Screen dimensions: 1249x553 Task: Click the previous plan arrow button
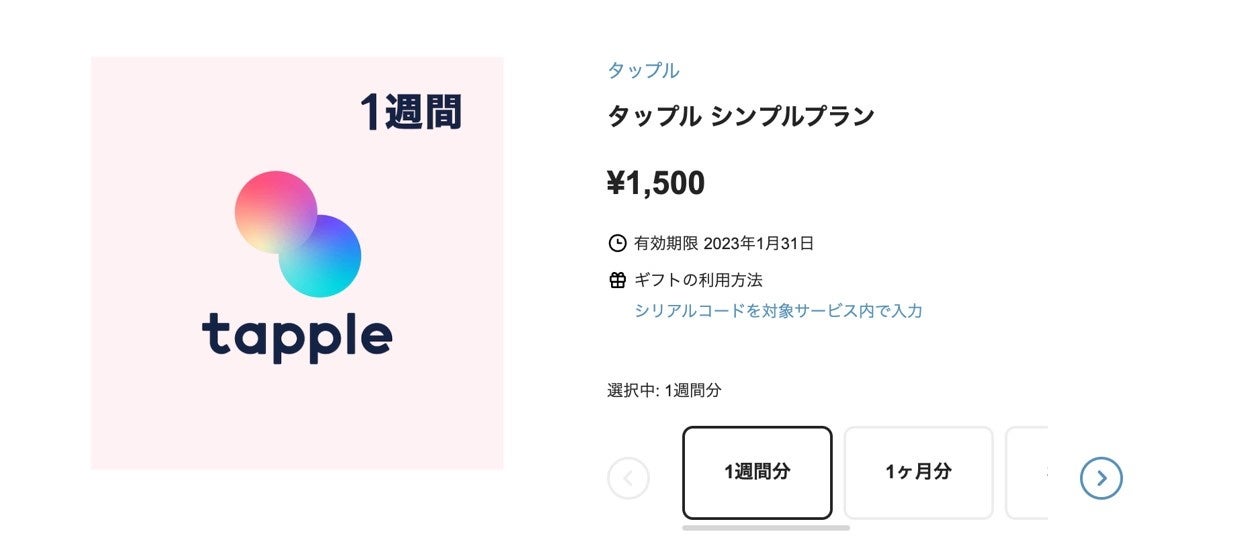pyautogui.click(x=628, y=478)
